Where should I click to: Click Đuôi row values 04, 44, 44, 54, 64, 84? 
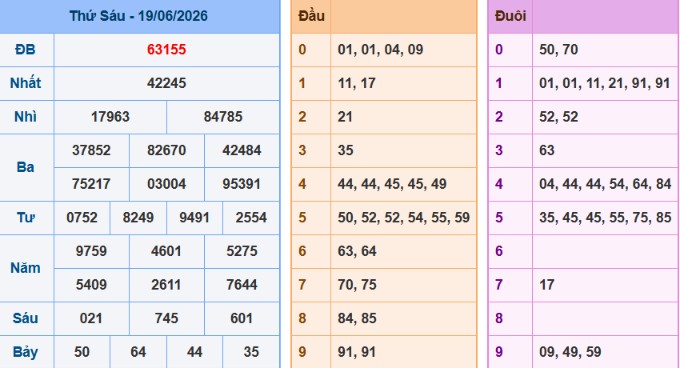(605, 184)
